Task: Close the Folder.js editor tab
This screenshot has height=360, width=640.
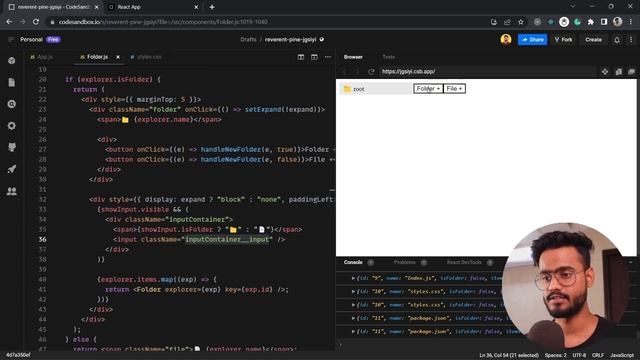Action: pos(118,57)
